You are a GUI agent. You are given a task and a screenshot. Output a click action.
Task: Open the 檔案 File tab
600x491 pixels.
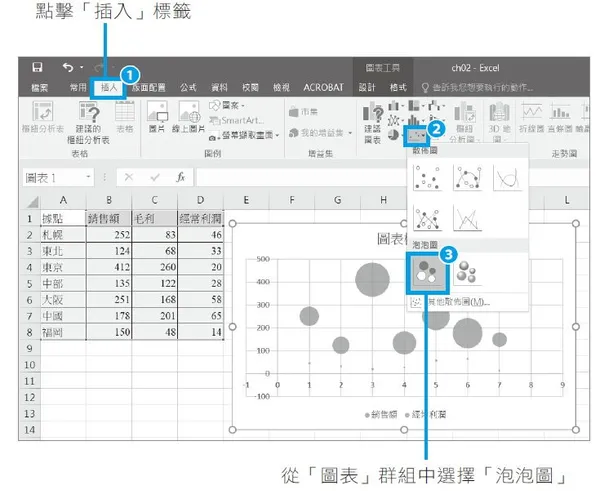(x=40, y=88)
